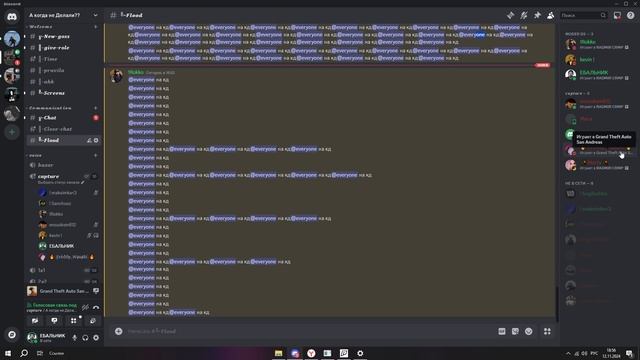Open the Threads icon in channel header
Screen dimensions: 640x360
click(x=511, y=15)
